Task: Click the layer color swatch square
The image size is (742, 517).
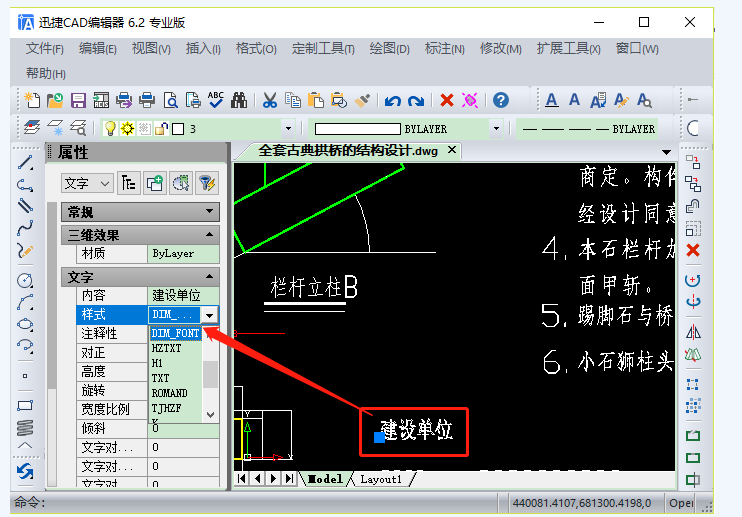Action: 178,129
